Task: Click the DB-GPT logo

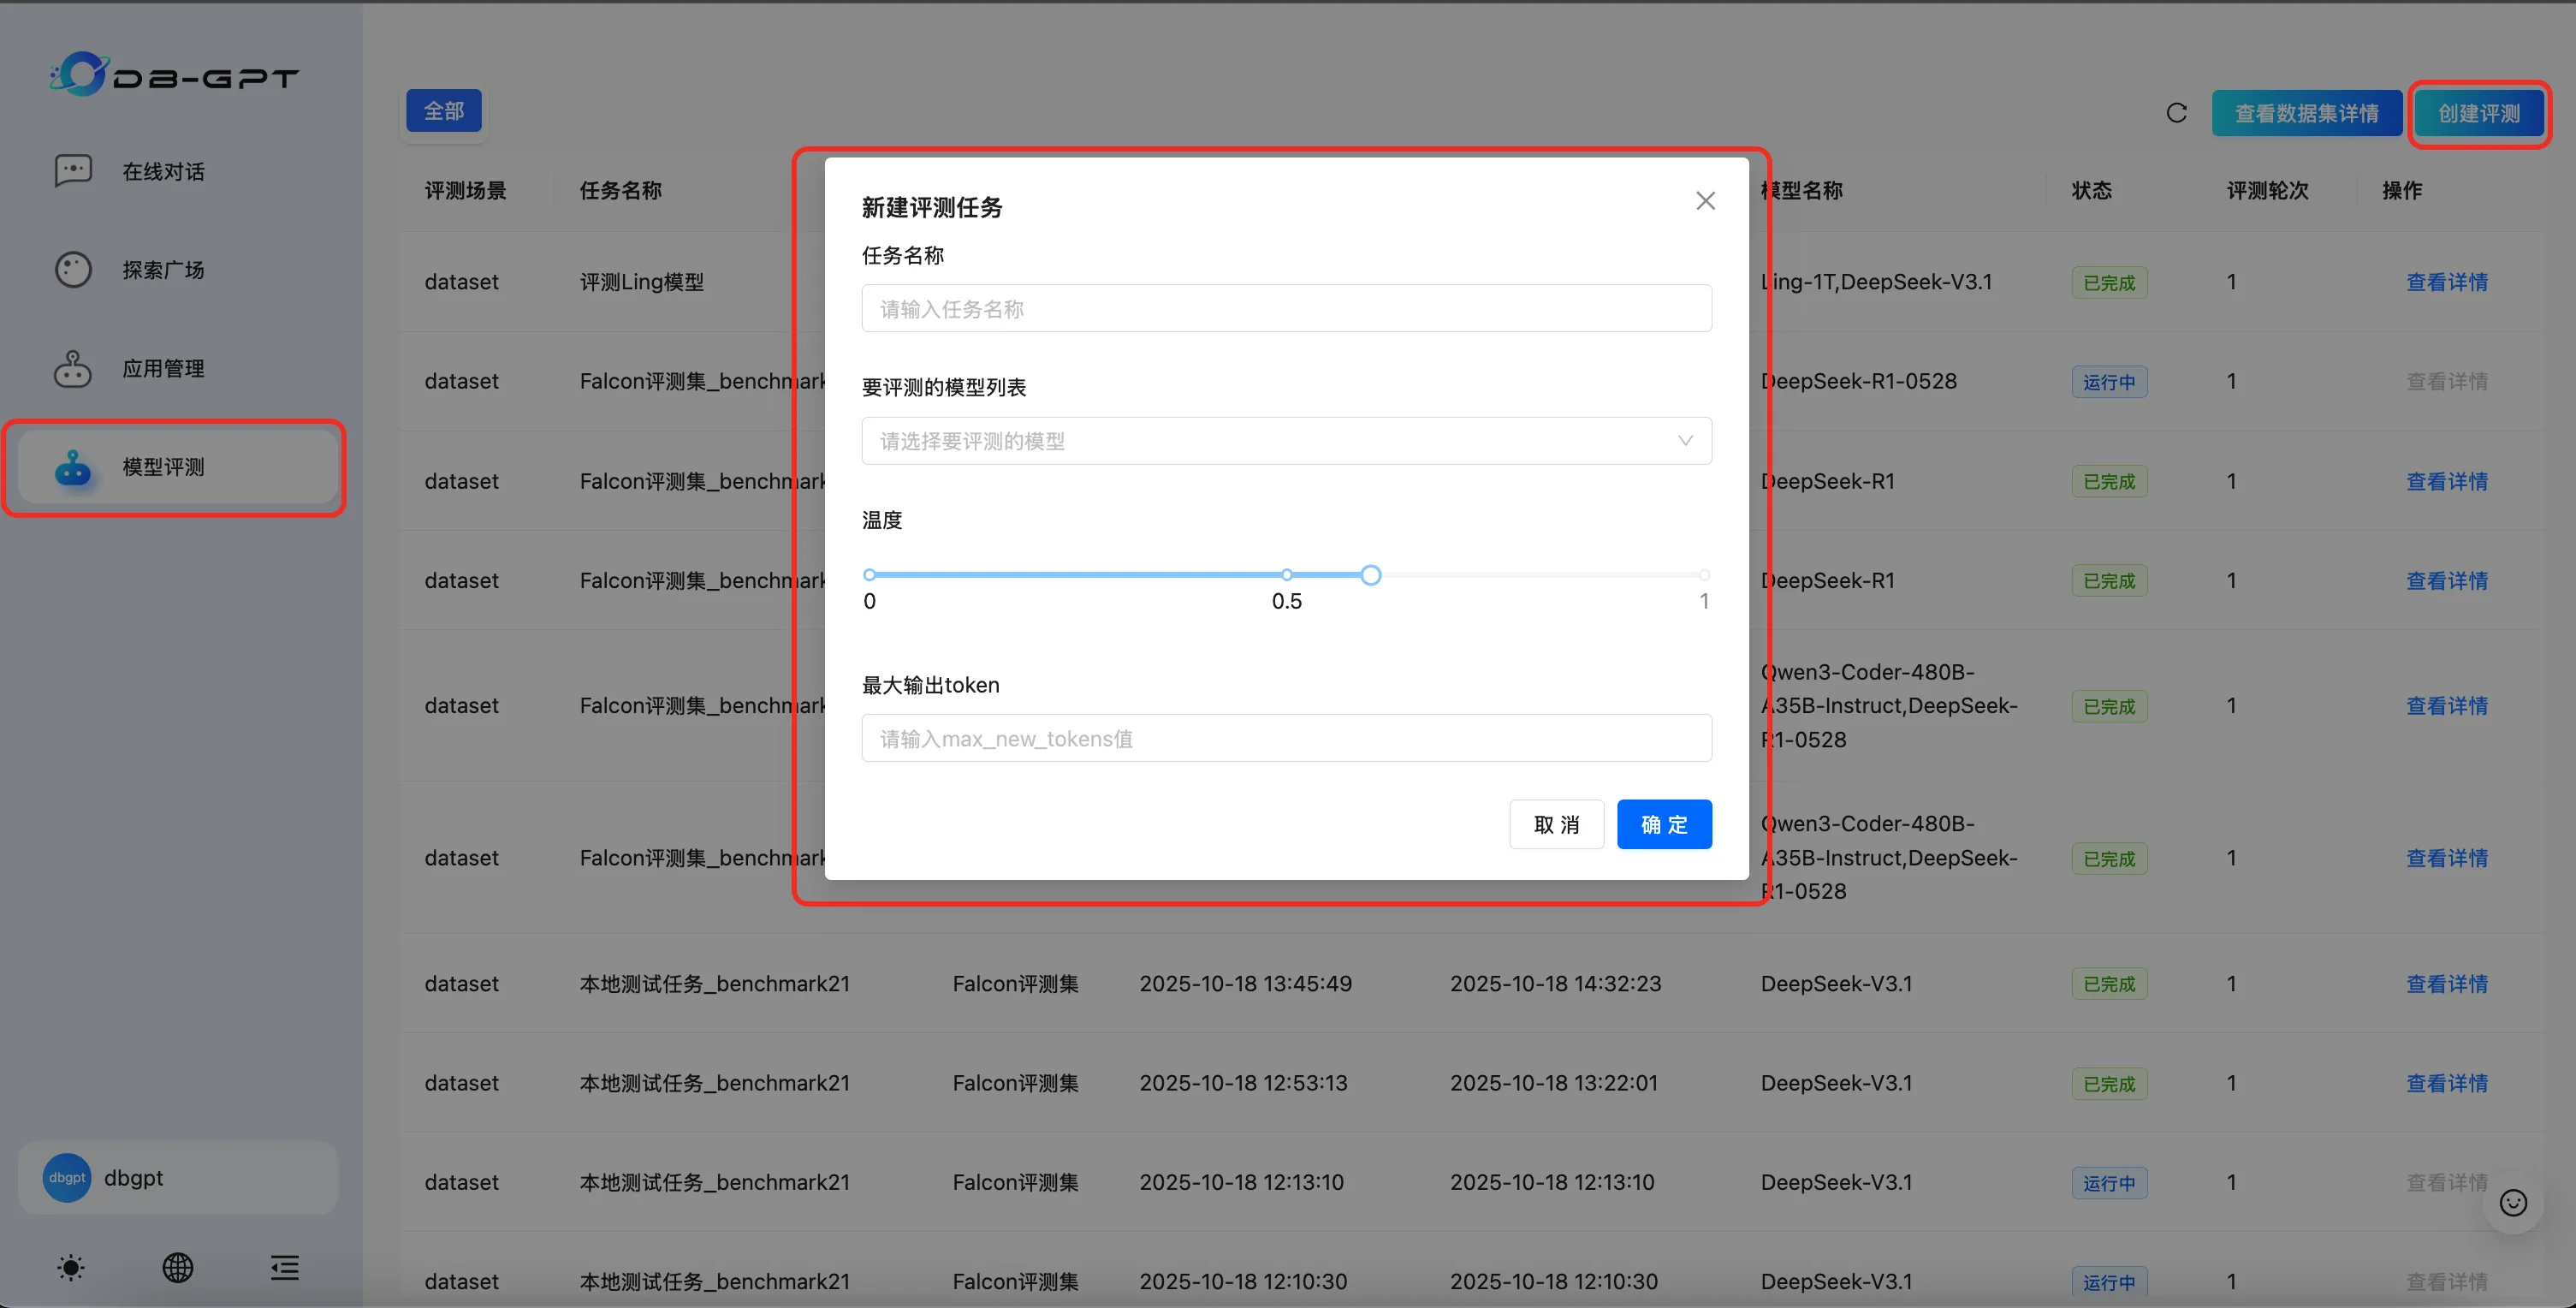Action: point(174,75)
